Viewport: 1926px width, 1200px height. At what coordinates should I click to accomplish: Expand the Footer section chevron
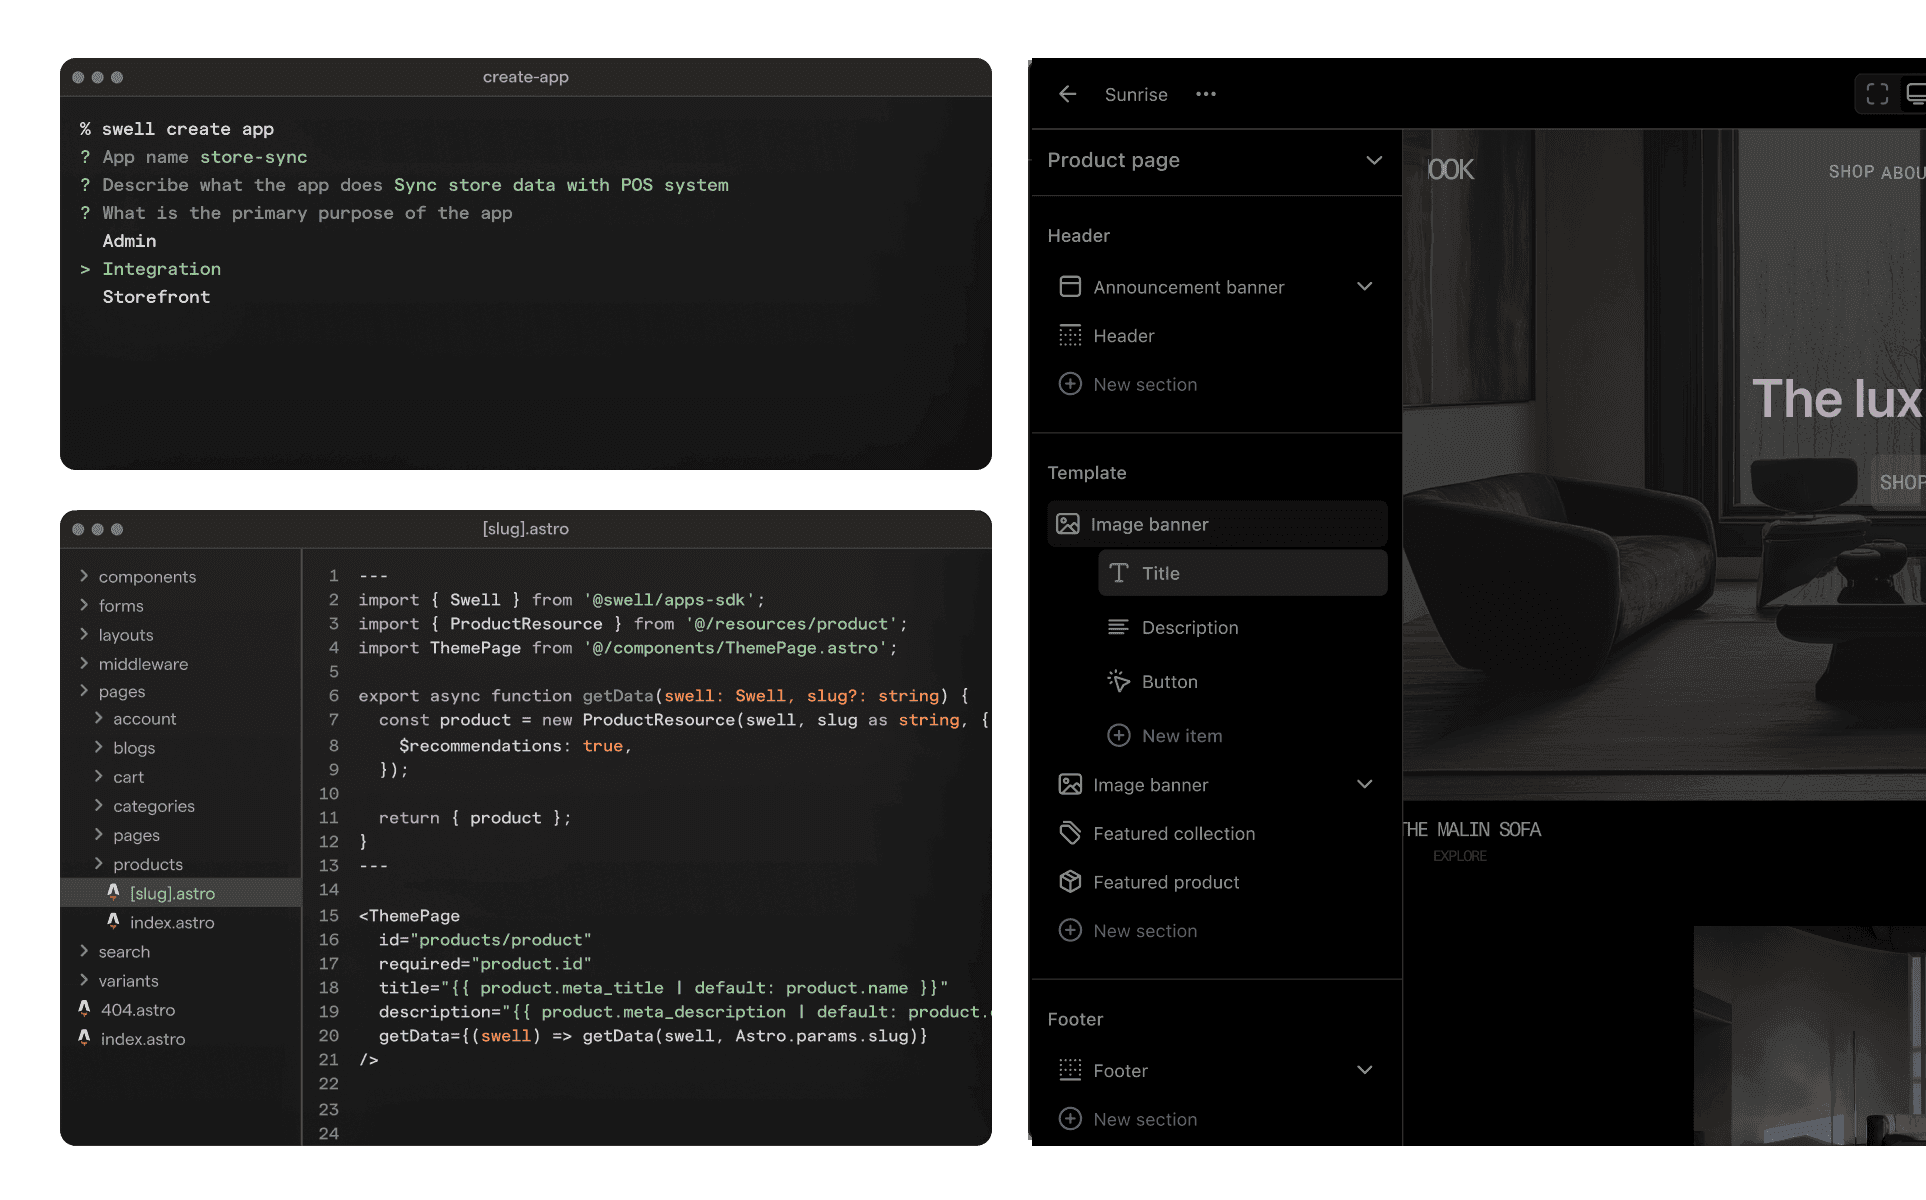[1365, 1070]
